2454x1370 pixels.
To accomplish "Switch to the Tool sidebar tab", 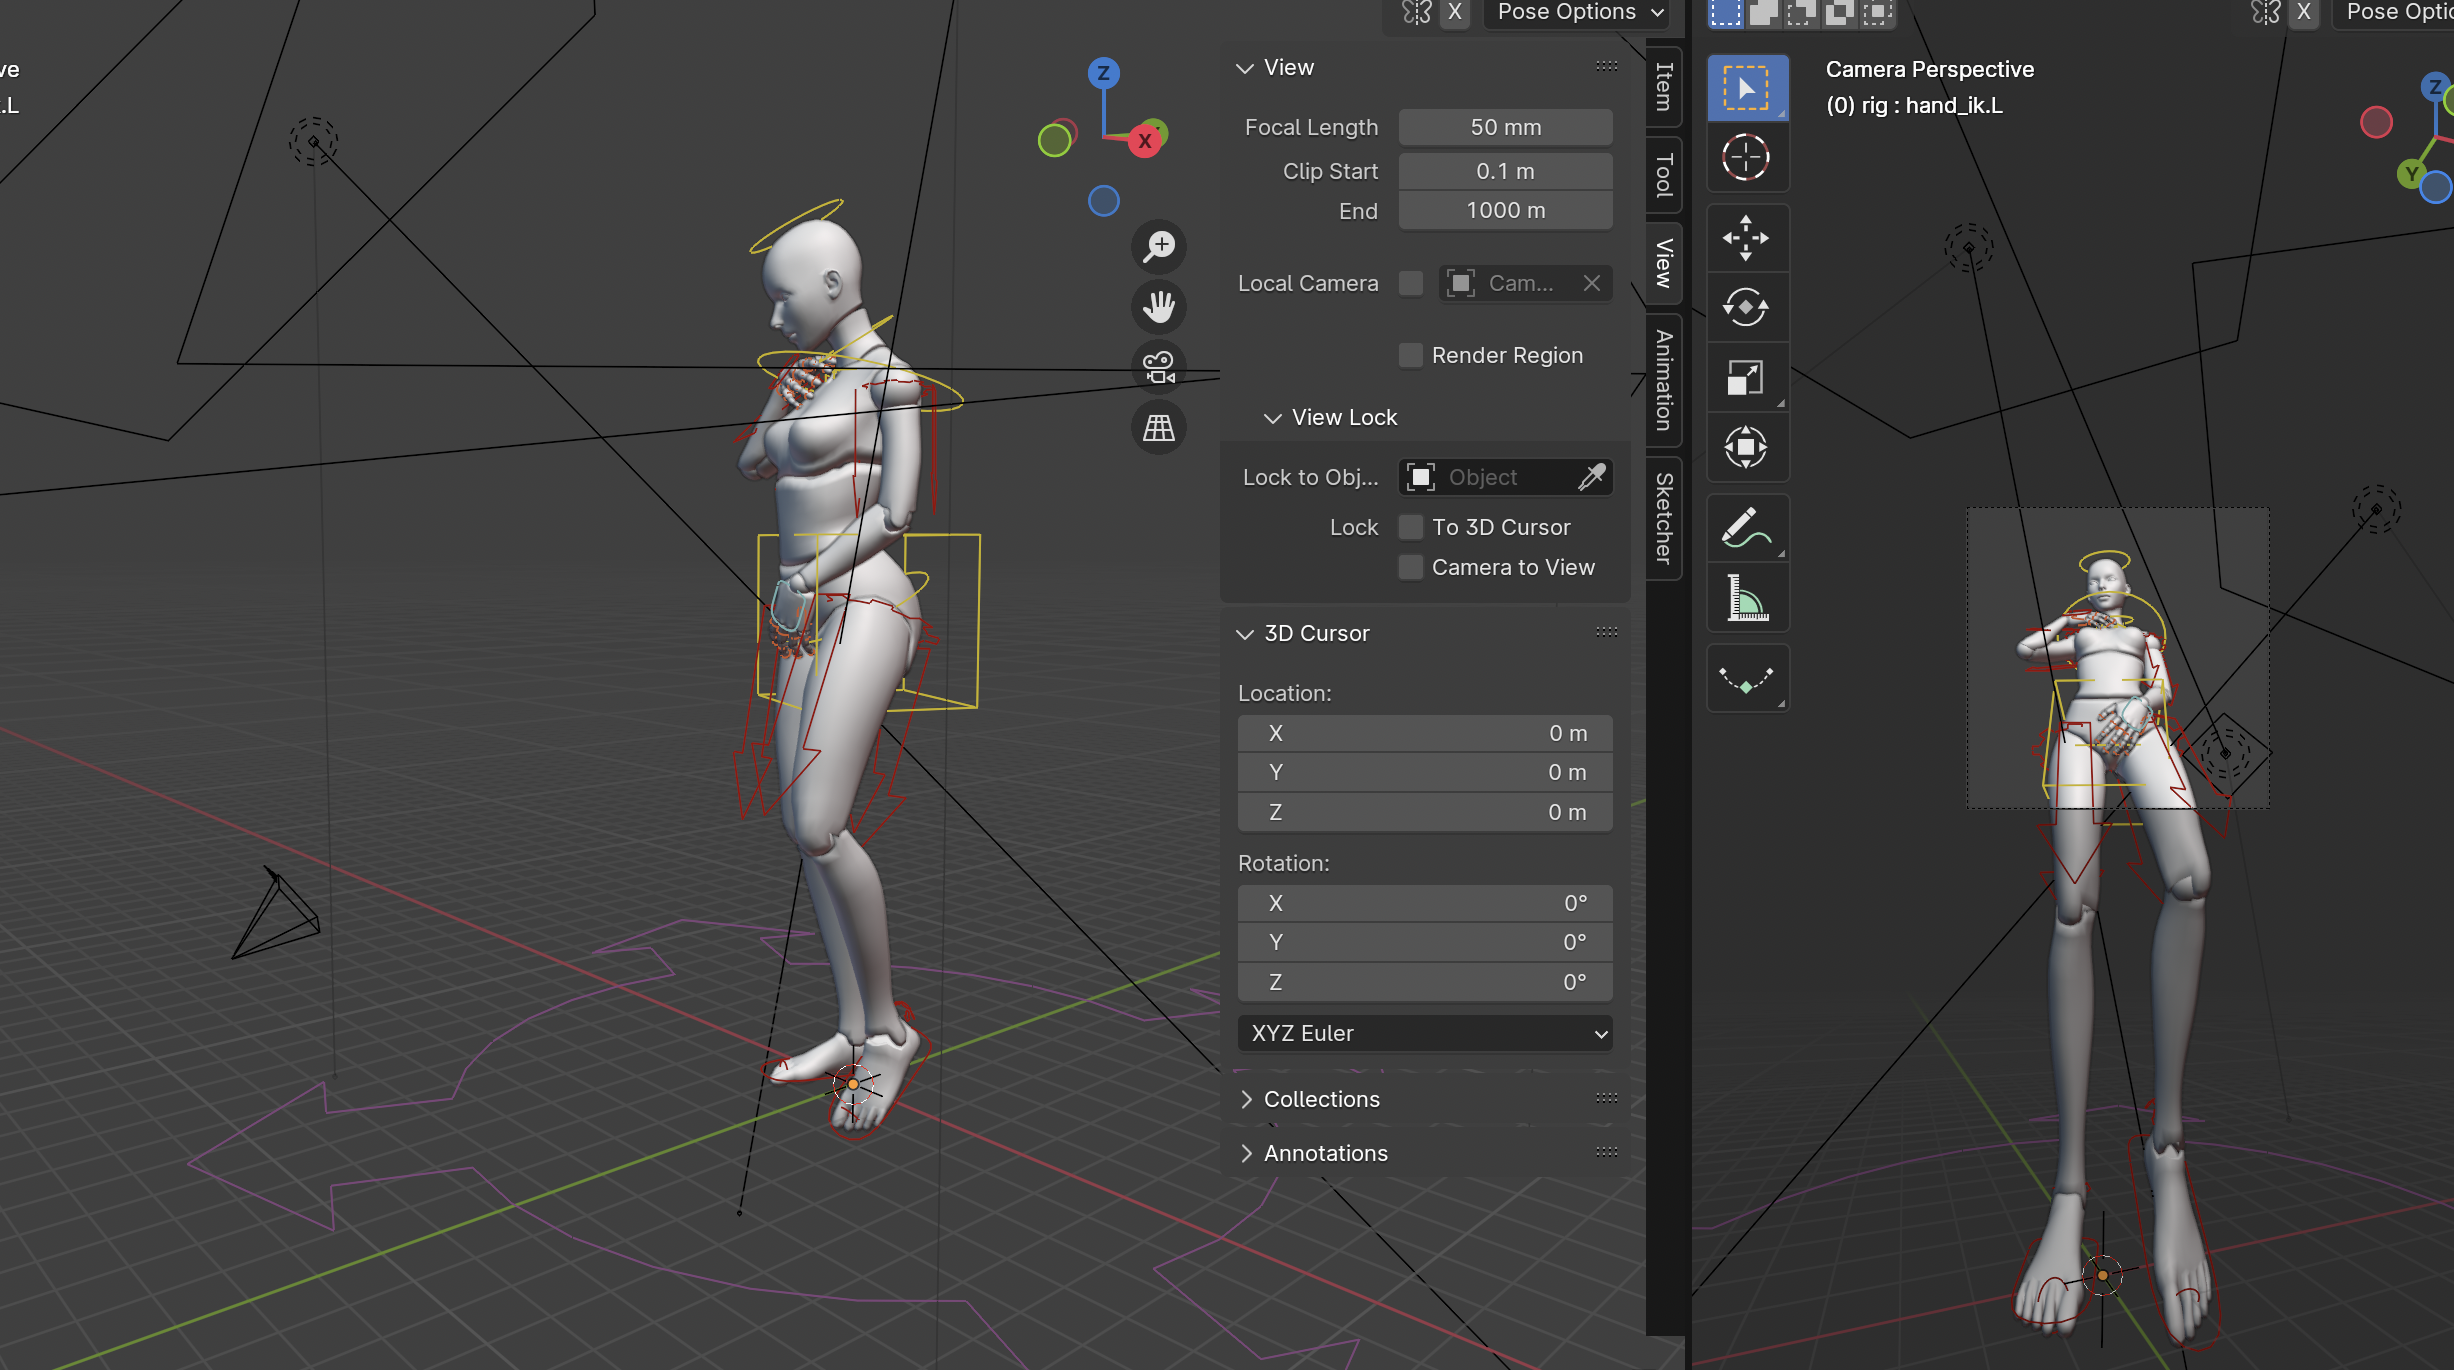I will coord(1663,175).
